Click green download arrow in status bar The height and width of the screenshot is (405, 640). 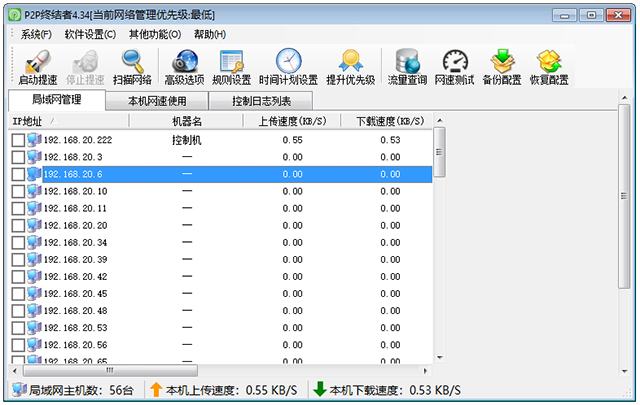[320, 389]
